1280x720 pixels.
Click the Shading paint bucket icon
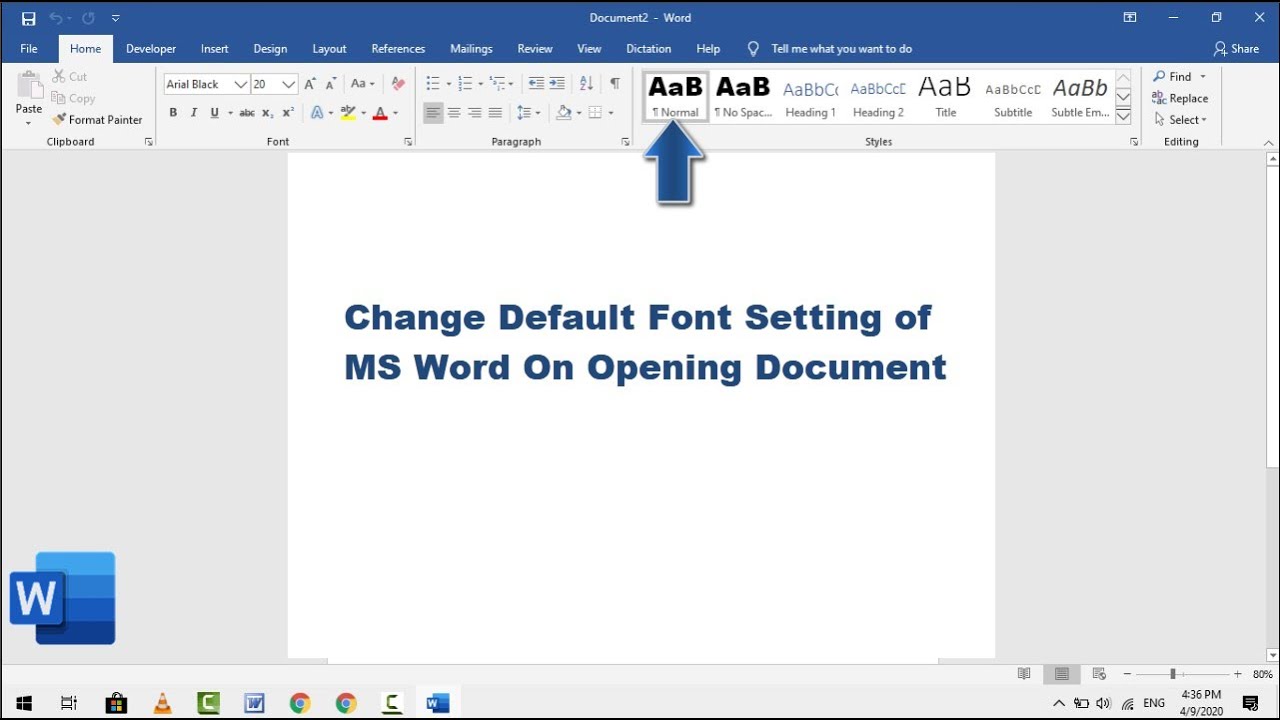tap(563, 113)
